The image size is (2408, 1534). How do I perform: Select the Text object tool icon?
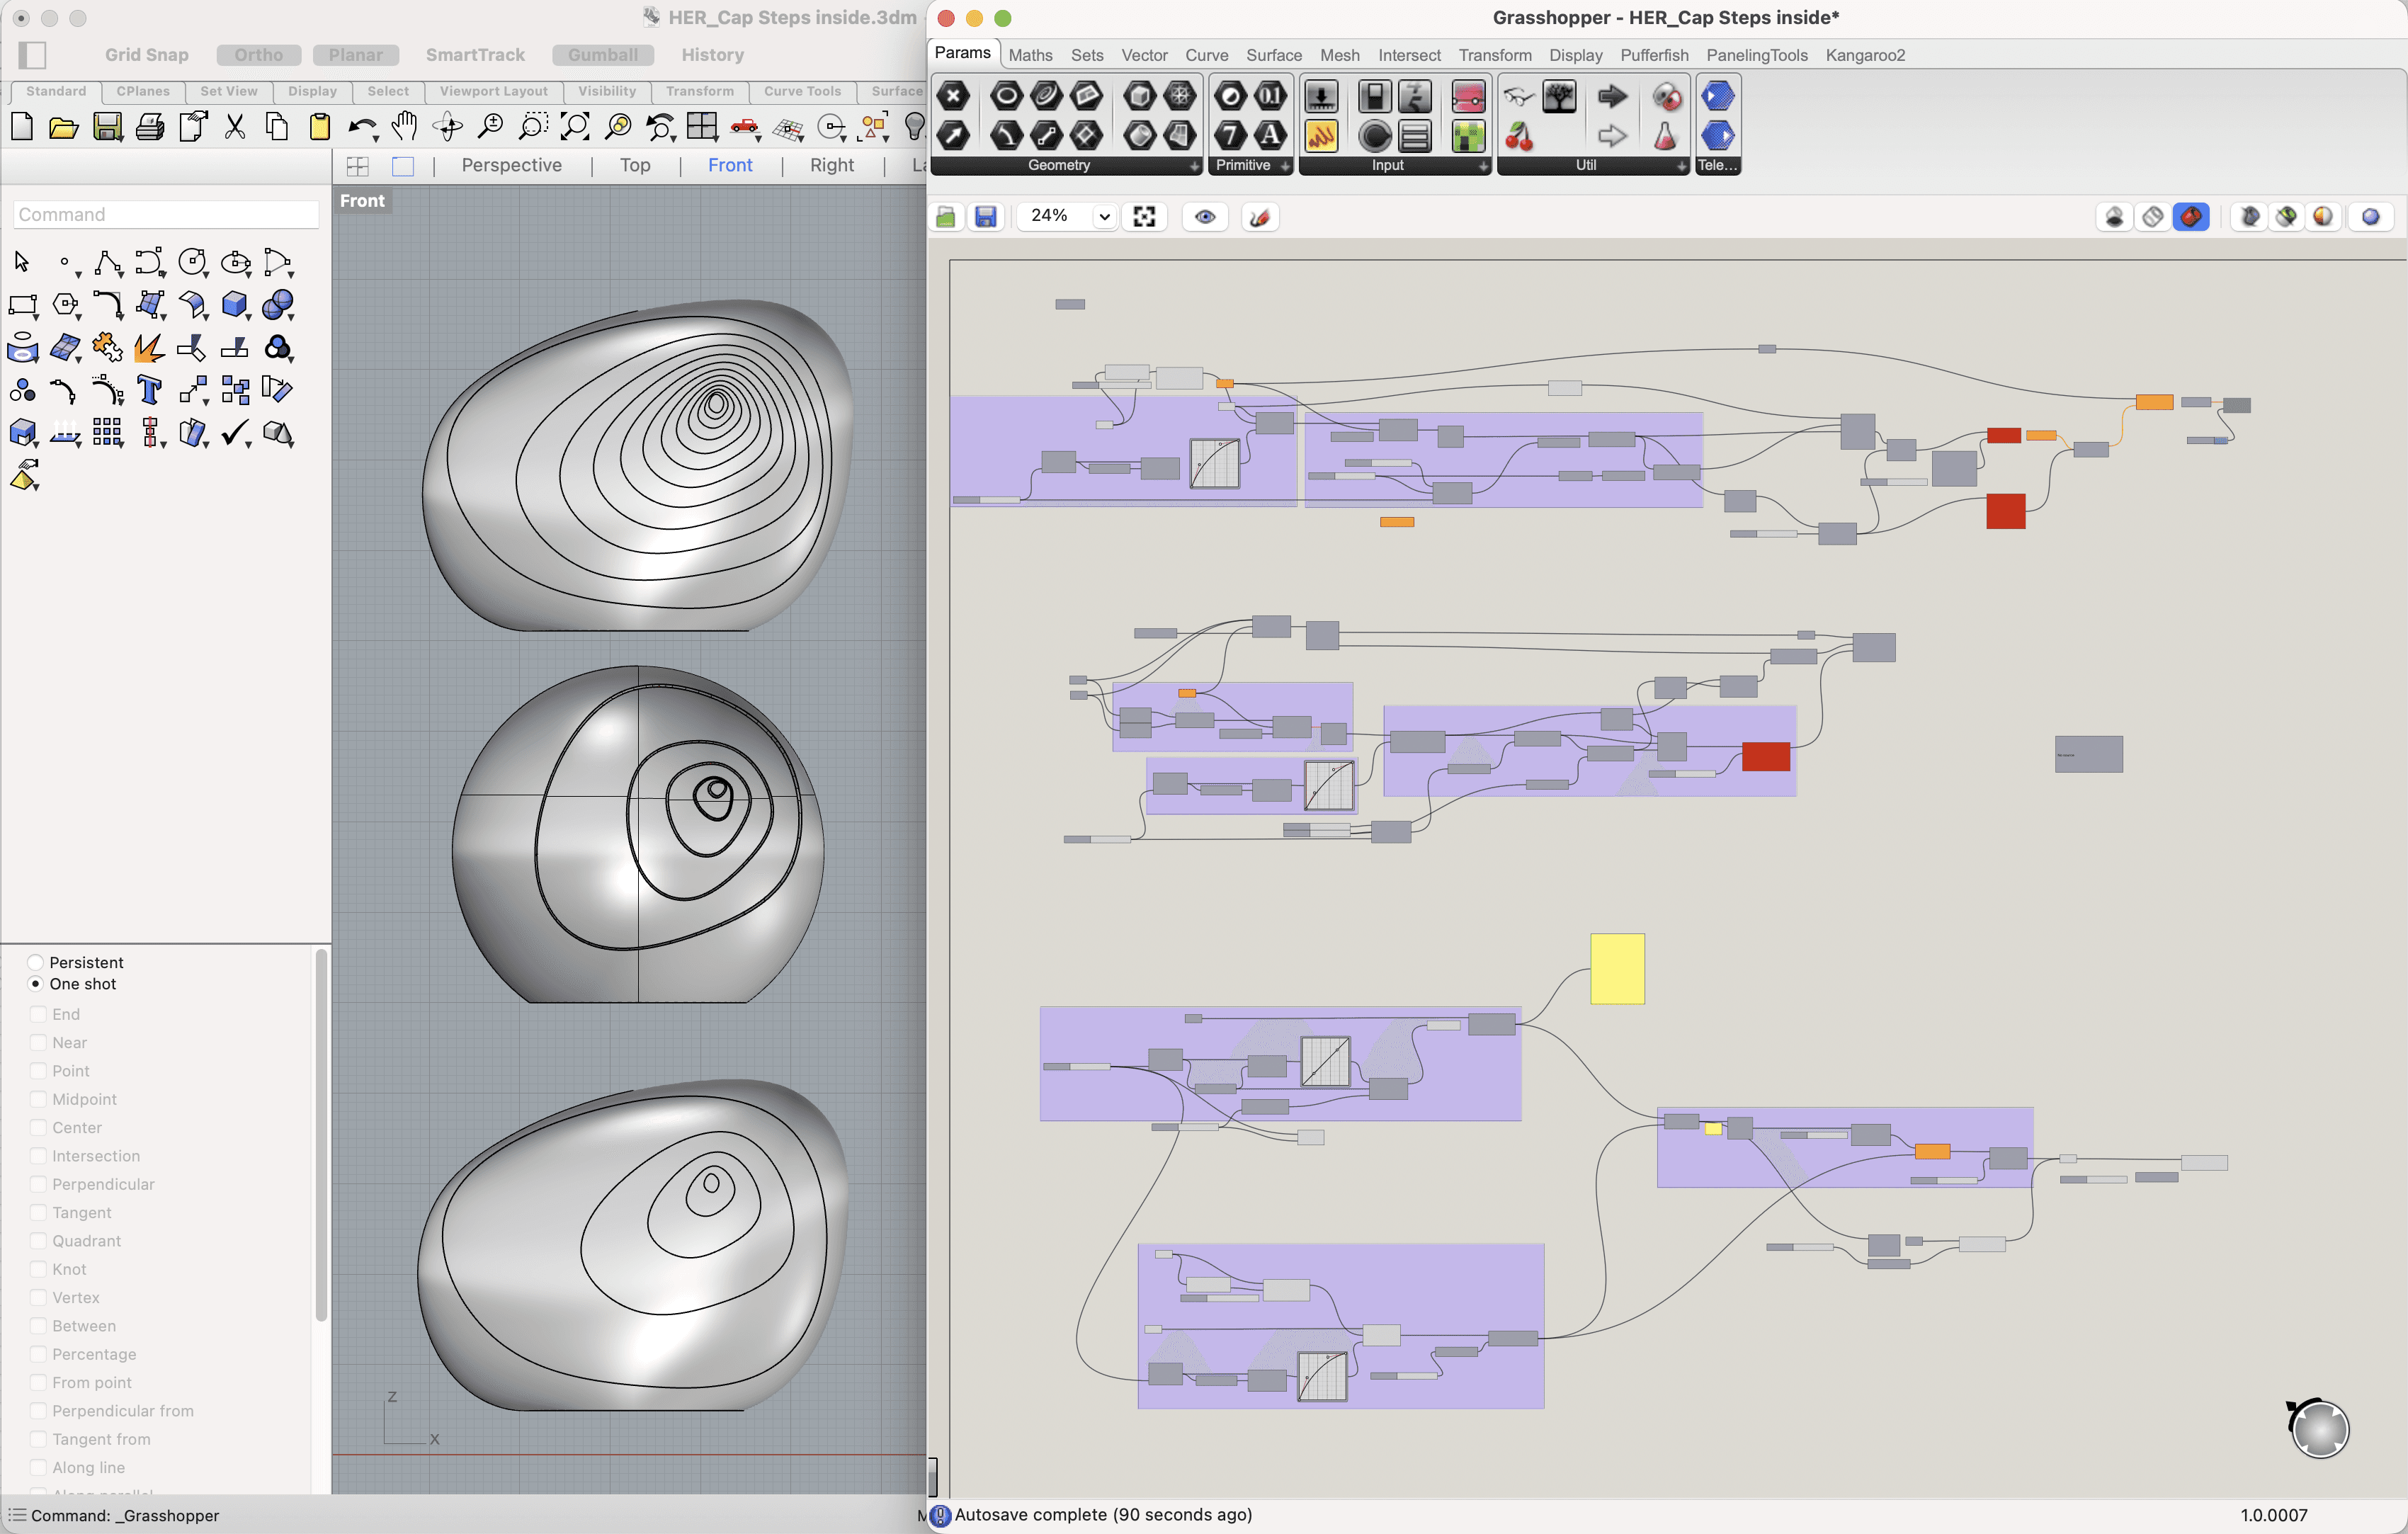[149, 390]
